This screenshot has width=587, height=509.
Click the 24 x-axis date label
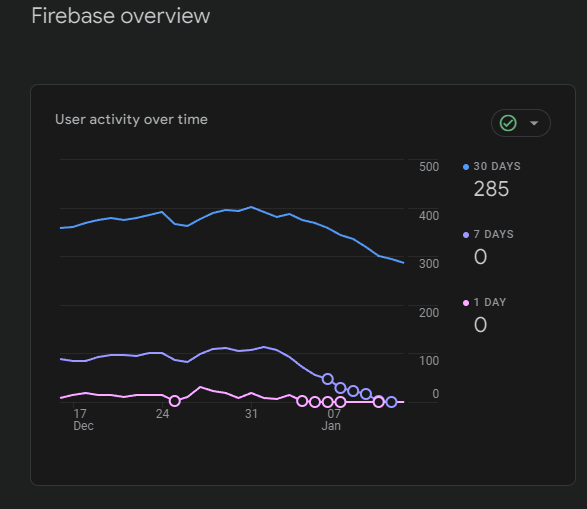162,414
